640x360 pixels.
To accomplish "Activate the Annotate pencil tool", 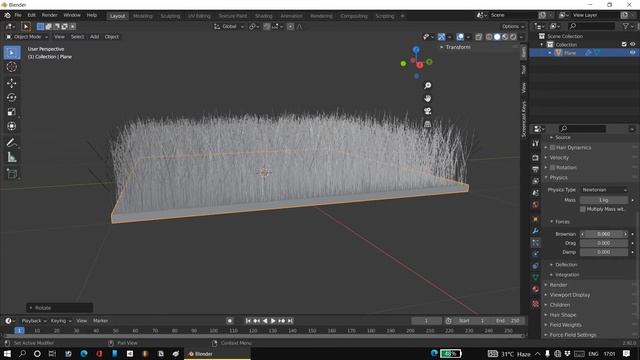I will coord(12,143).
